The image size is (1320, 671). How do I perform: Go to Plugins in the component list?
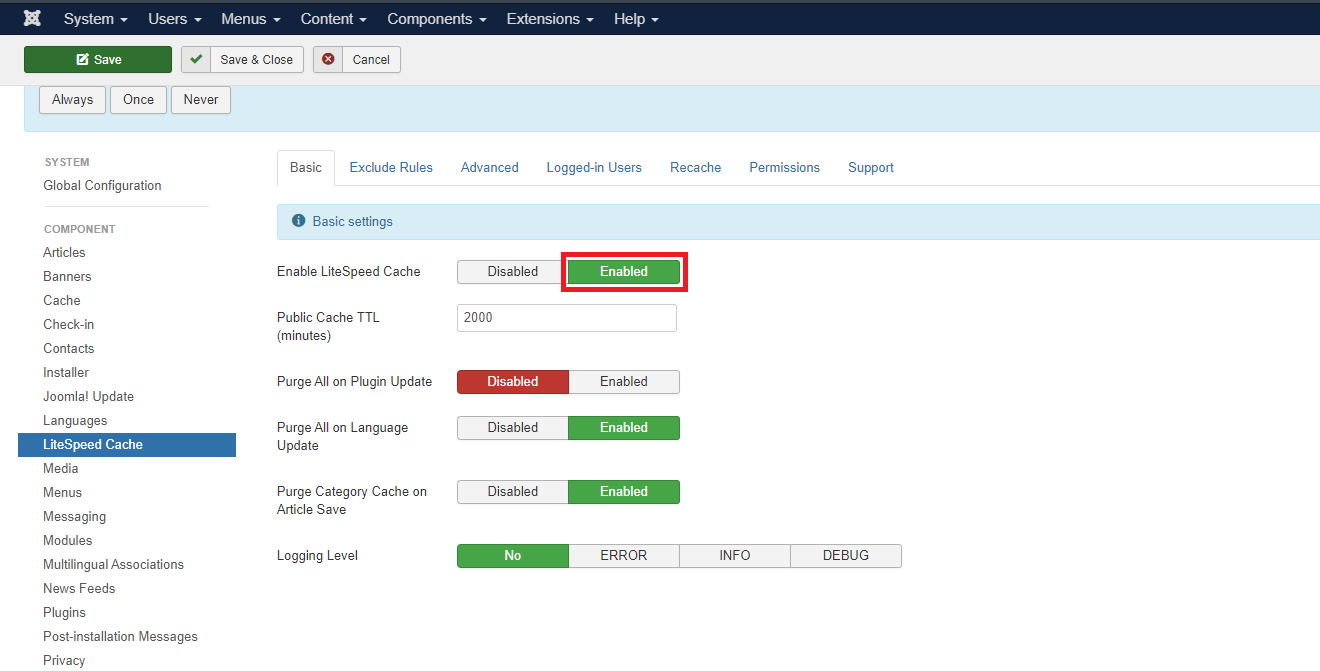click(64, 613)
